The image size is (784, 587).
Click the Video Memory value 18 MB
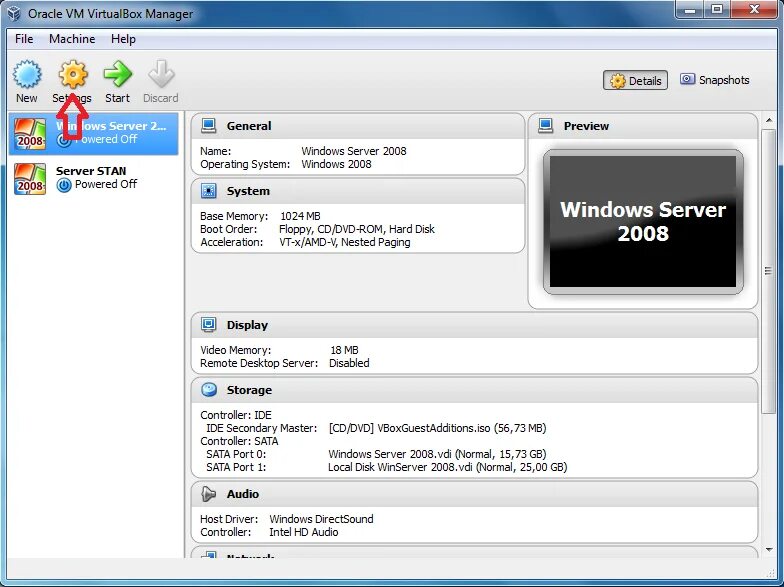tap(344, 350)
